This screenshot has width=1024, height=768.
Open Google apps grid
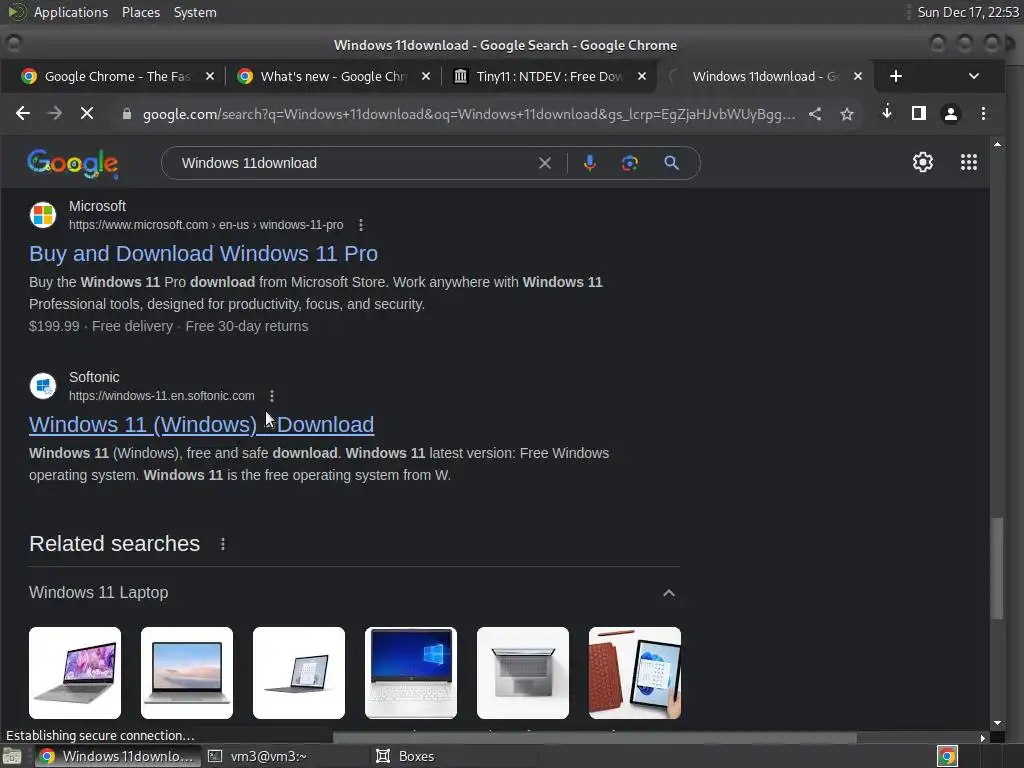point(969,162)
